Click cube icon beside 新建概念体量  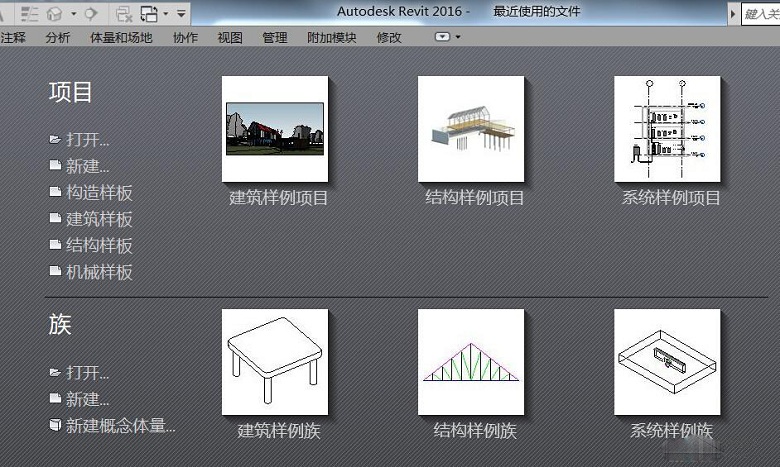(x=55, y=426)
